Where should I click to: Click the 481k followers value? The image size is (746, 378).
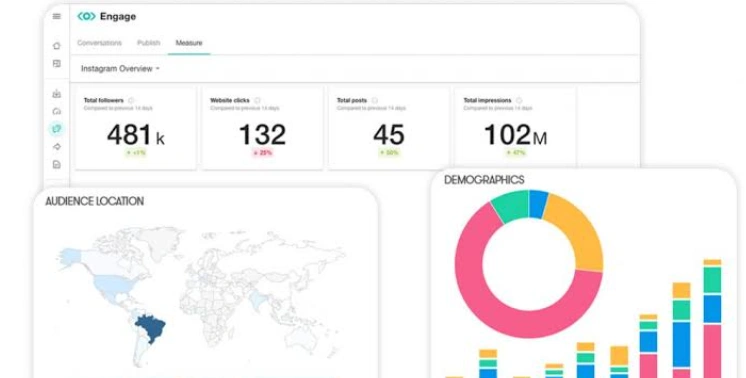coord(136,135)
